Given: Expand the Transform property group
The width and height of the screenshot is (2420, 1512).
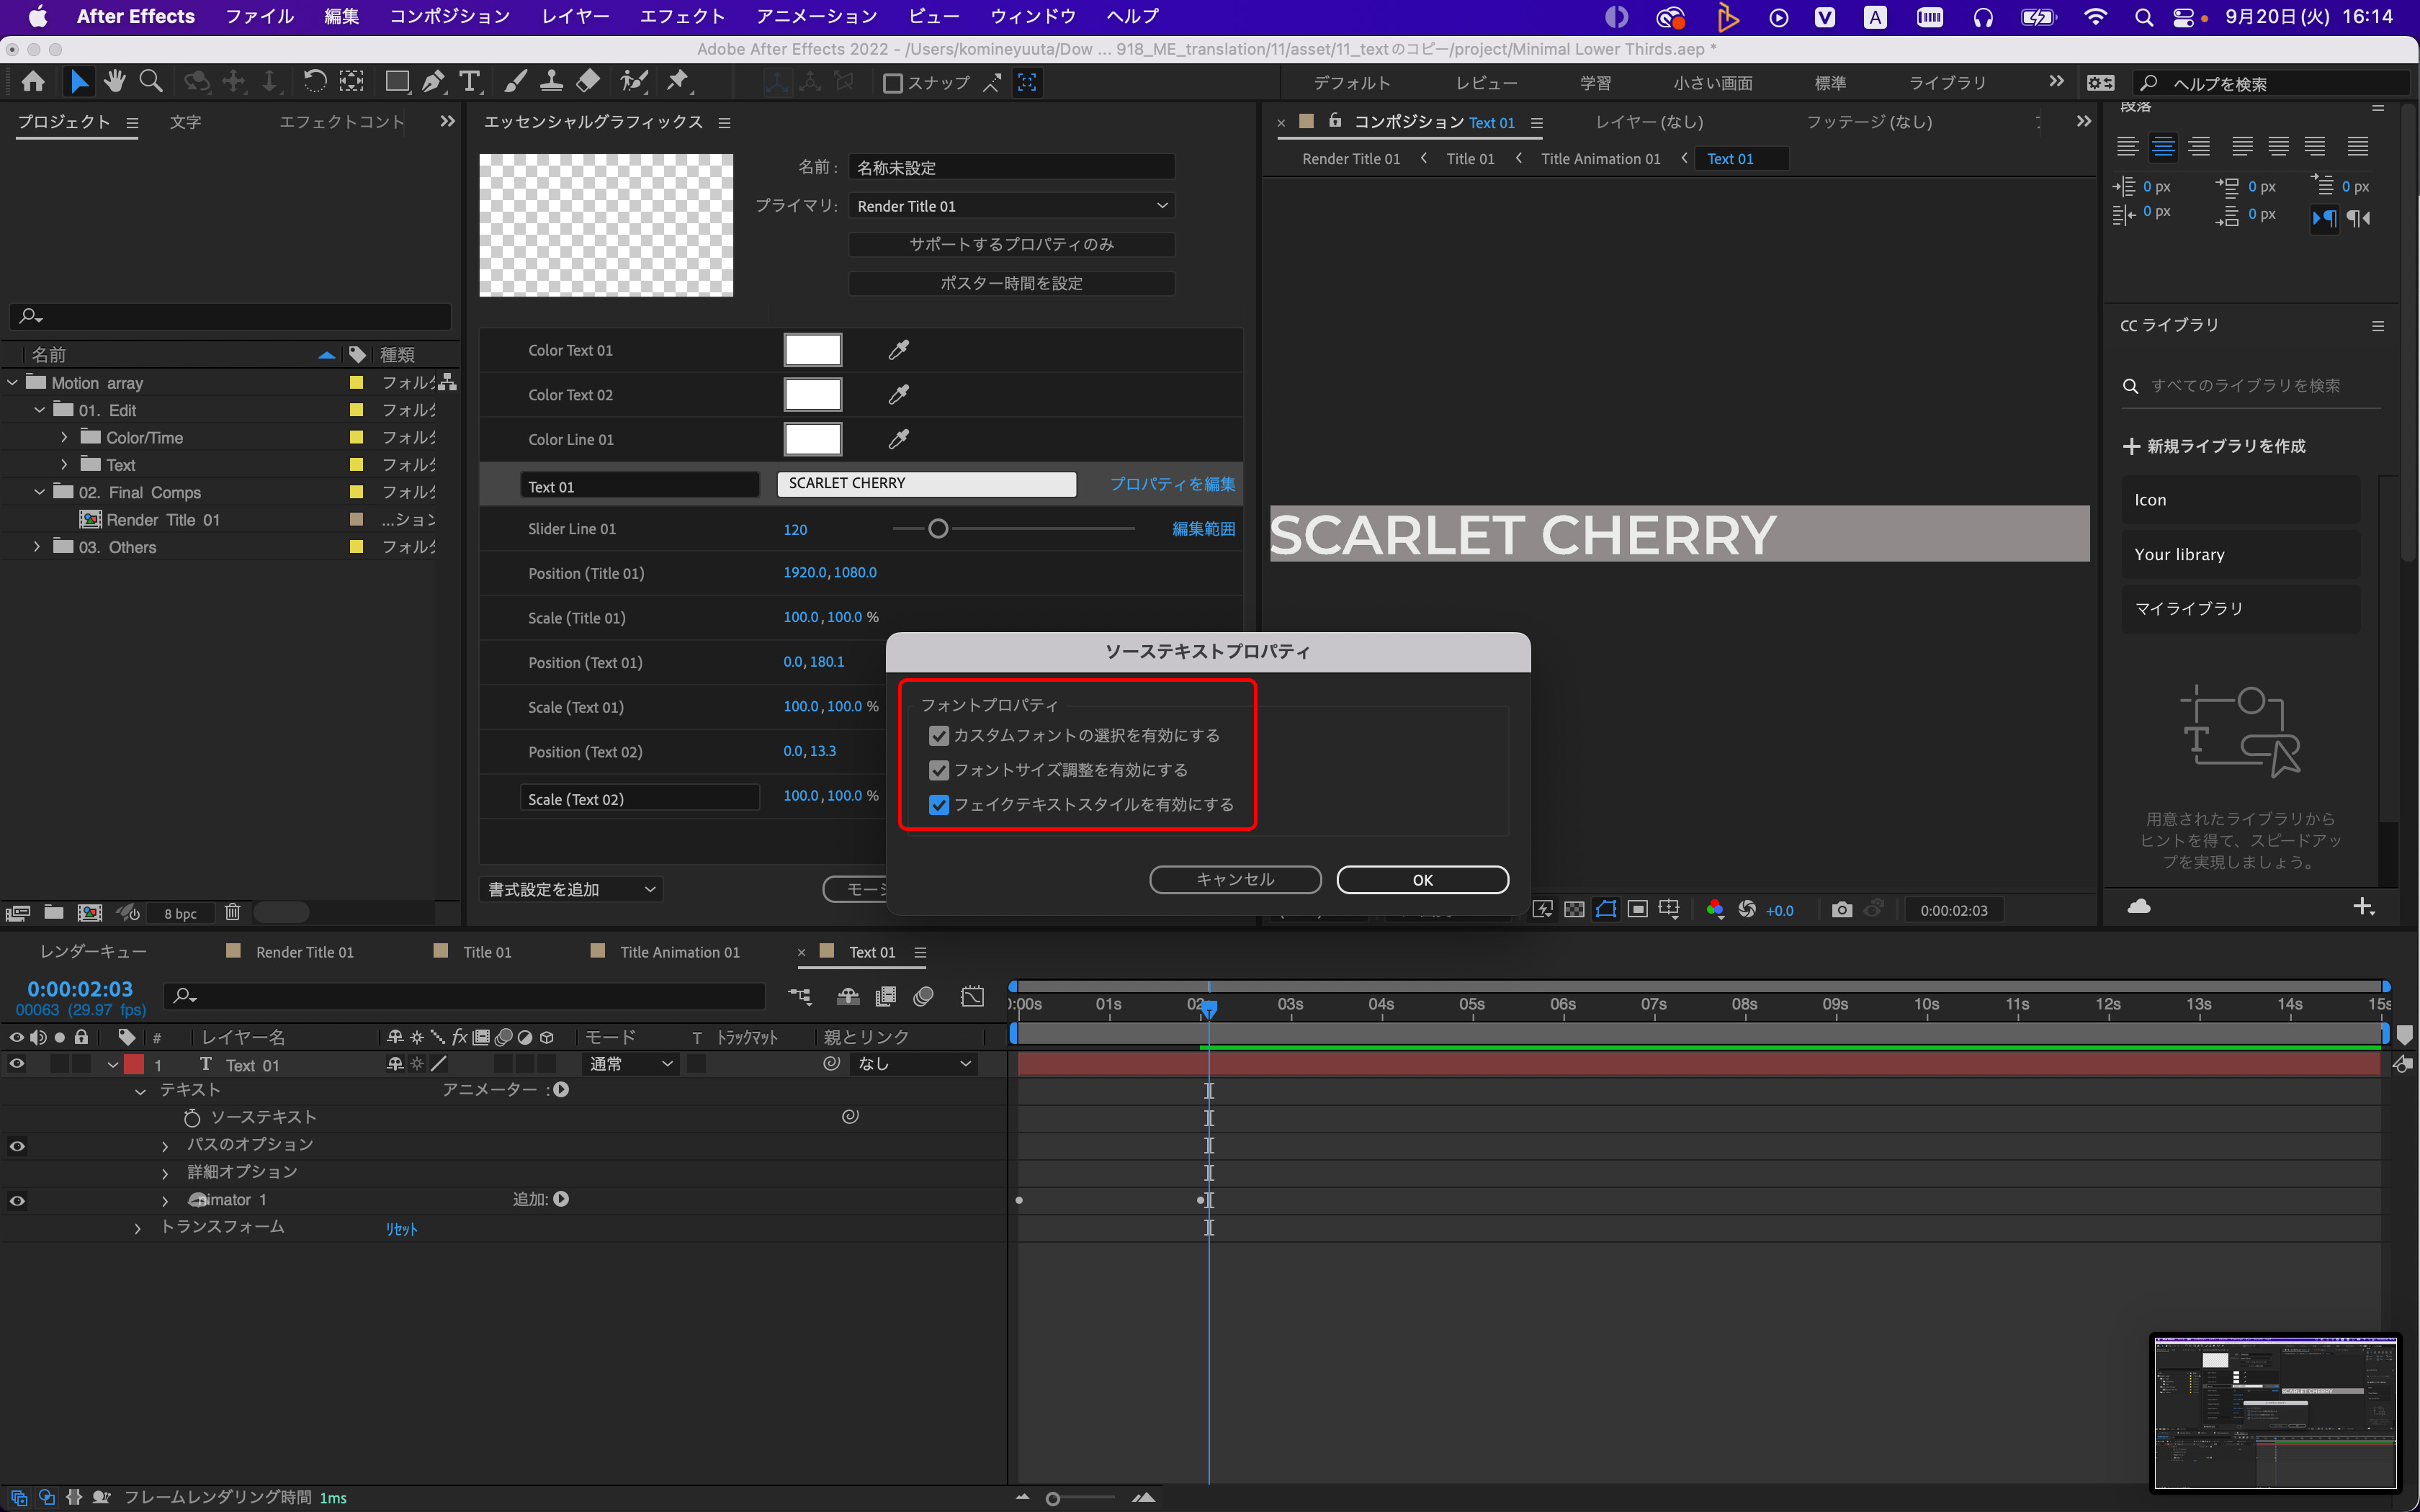Looking at the screenshot, I should click(138, 1228).
